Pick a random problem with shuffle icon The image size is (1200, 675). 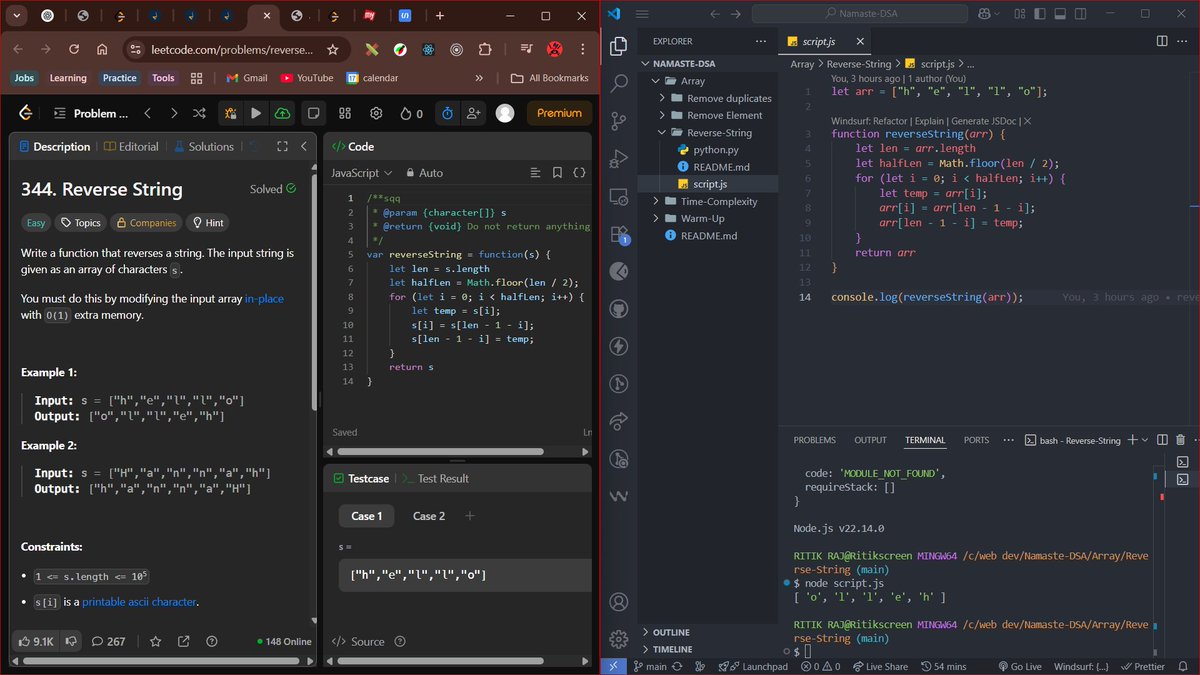(x=199, y=113)
